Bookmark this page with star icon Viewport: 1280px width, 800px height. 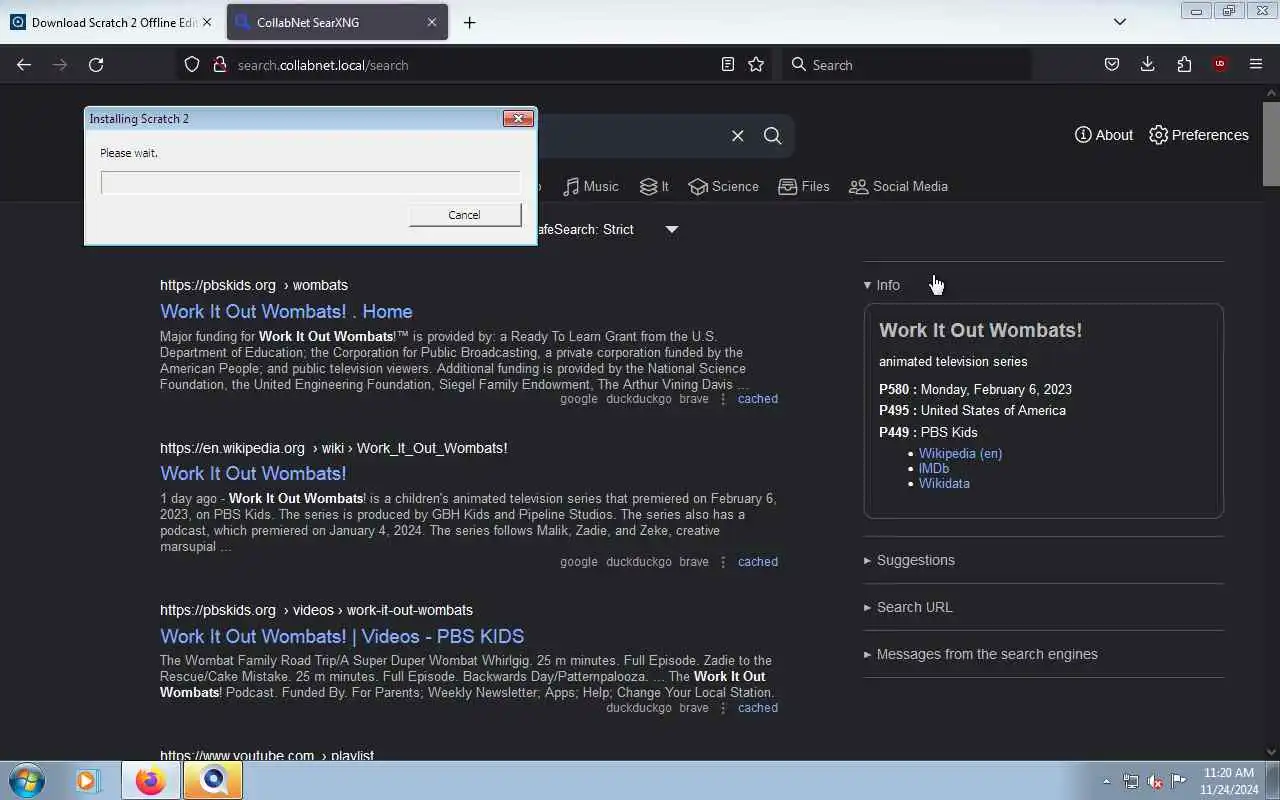pyautogui.click(x=756, y=65)
